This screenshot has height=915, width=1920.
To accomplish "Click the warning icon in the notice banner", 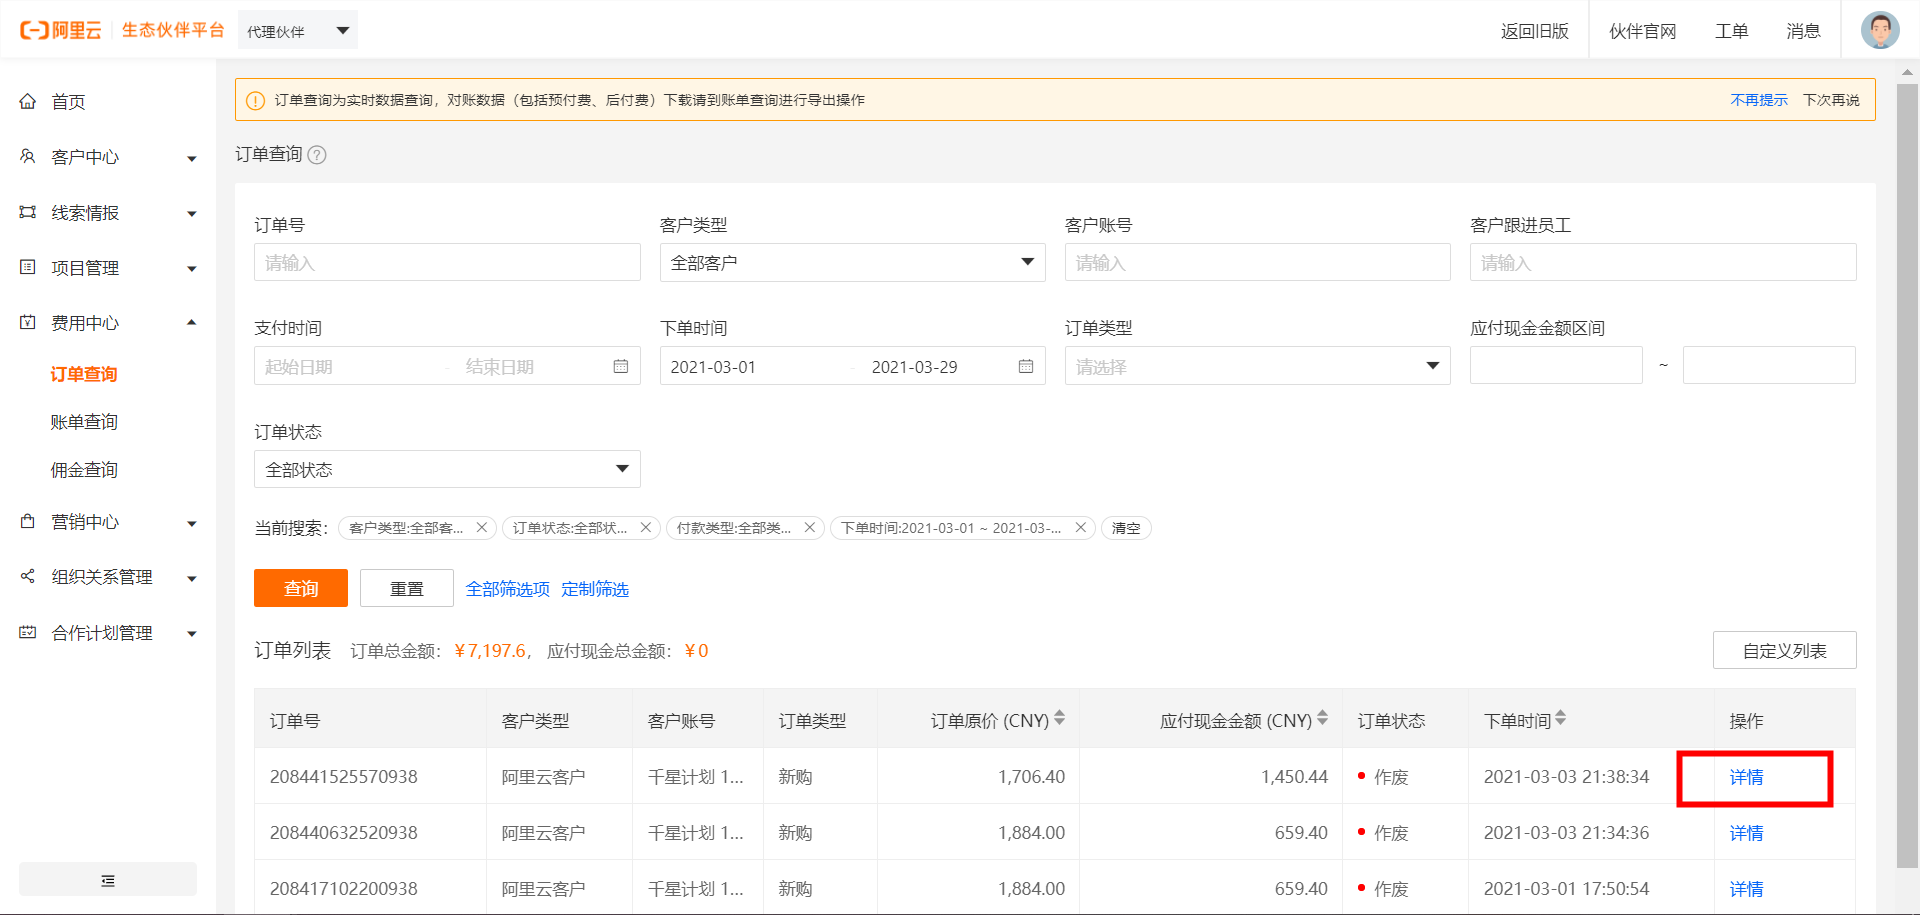I will (x=255, y=100).
